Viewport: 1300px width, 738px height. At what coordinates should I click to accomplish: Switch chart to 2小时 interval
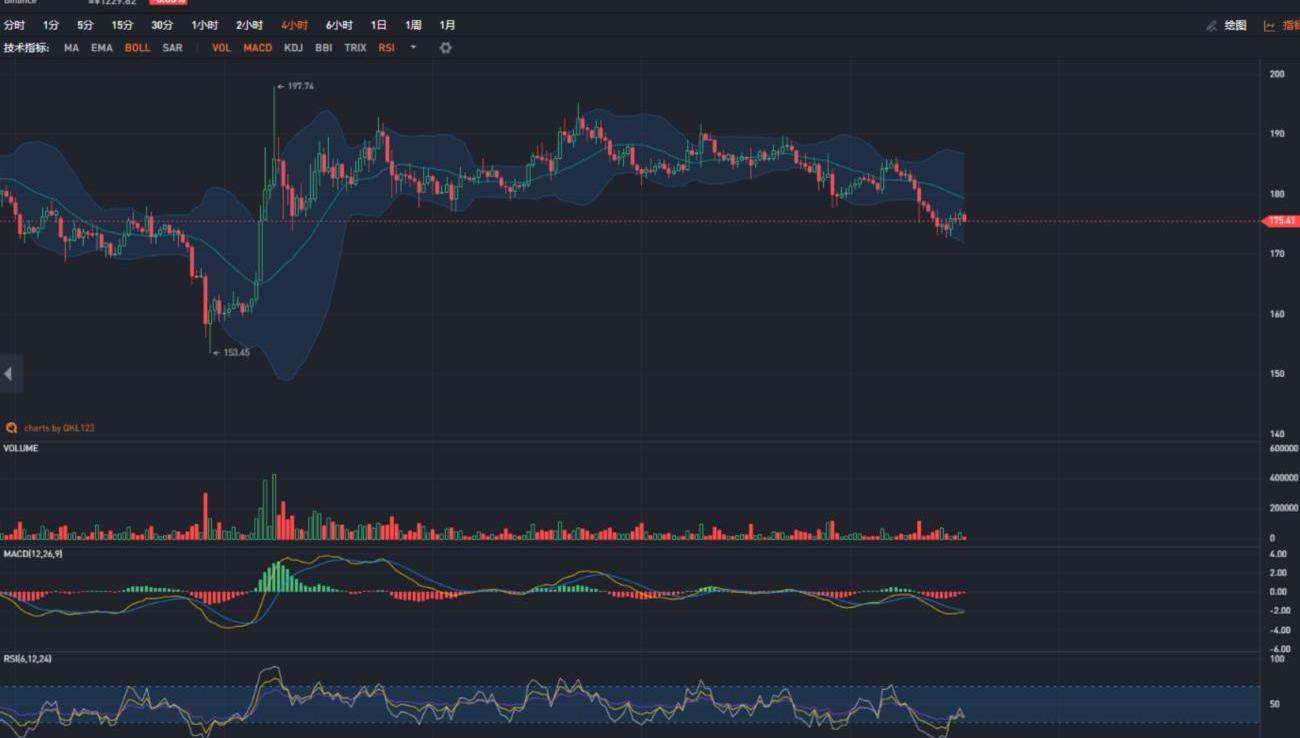click(x=250, y=25)
